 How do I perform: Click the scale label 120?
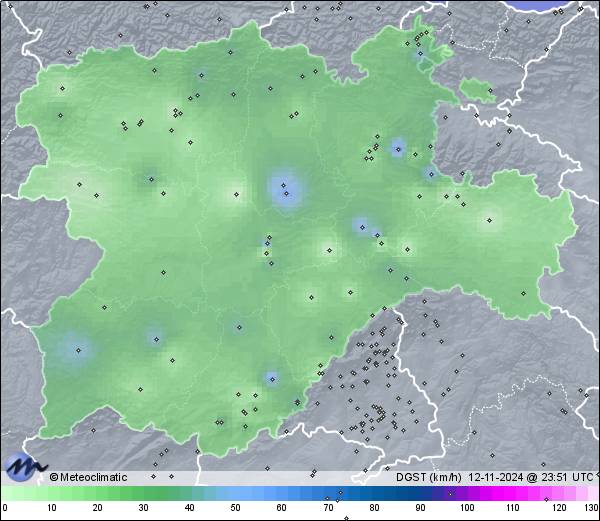pyautogui.click(x=559, y=508)
